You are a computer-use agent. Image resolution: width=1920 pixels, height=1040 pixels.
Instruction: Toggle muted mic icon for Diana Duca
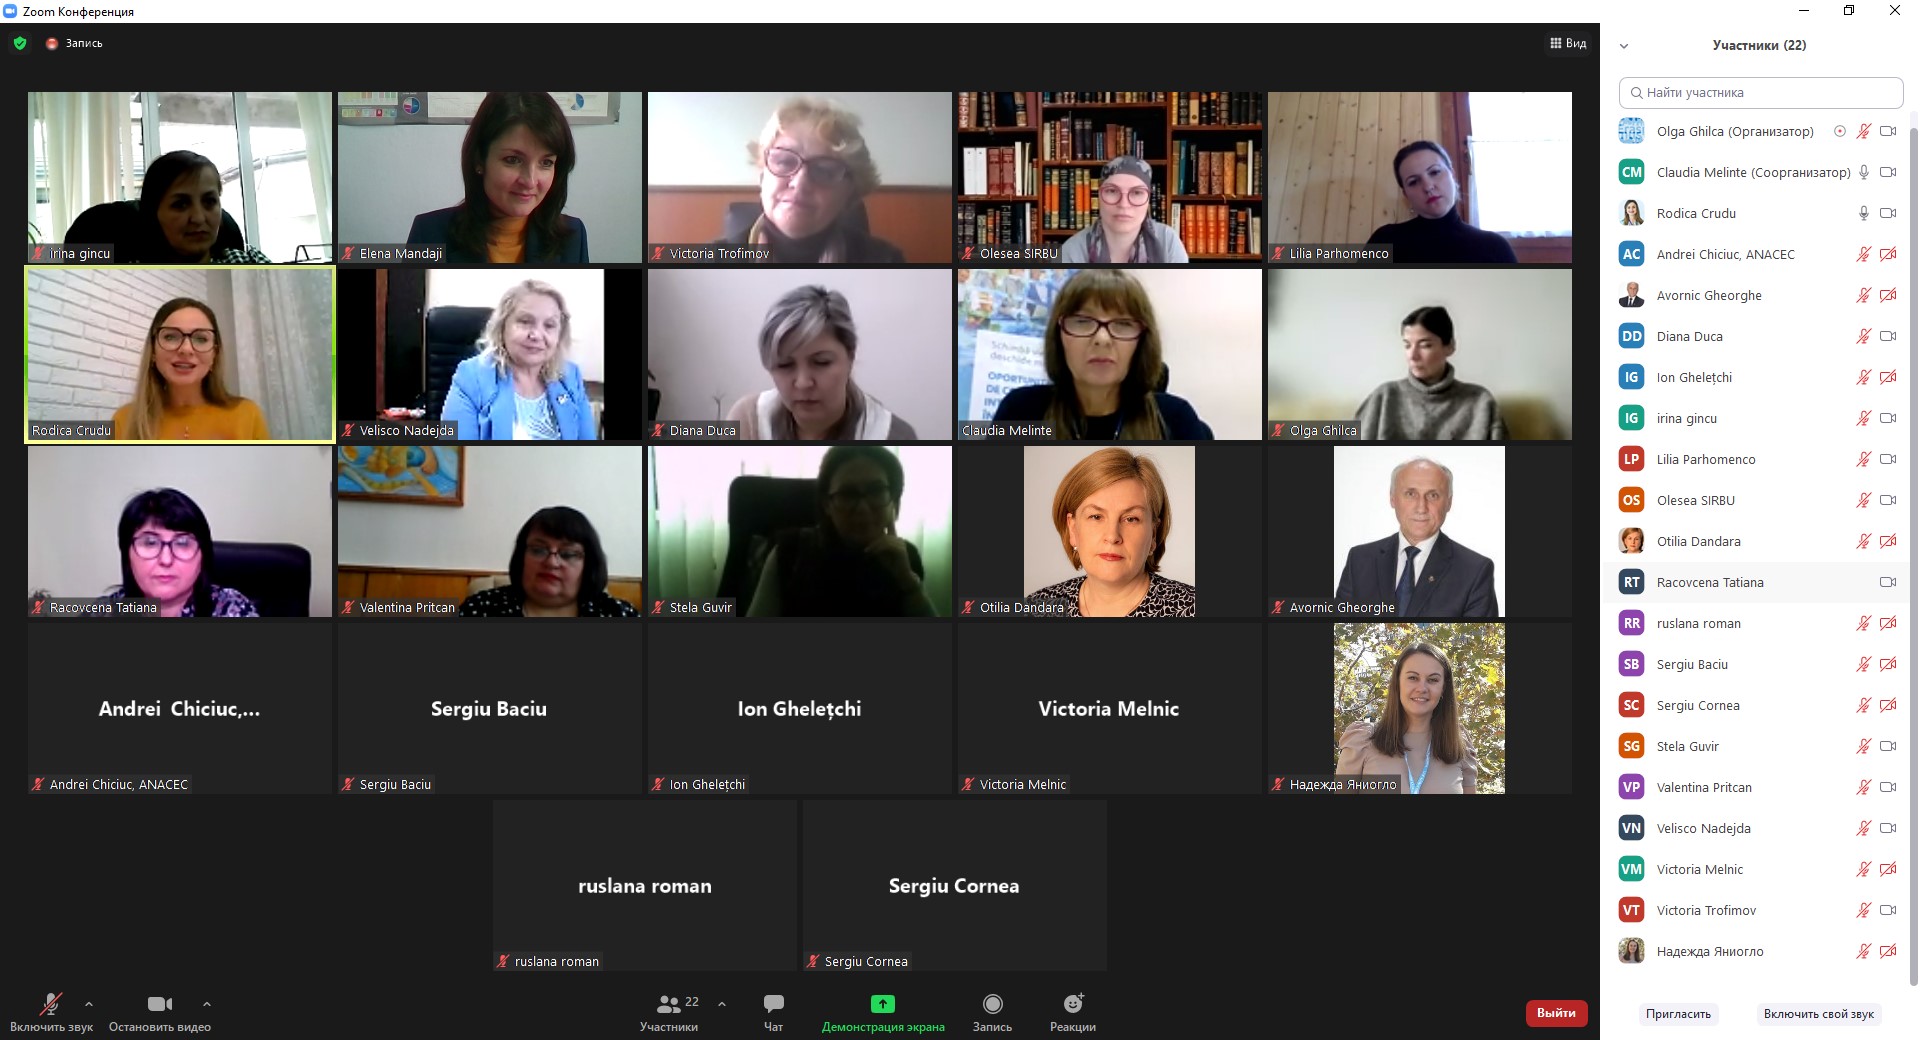click(1864, 336)
